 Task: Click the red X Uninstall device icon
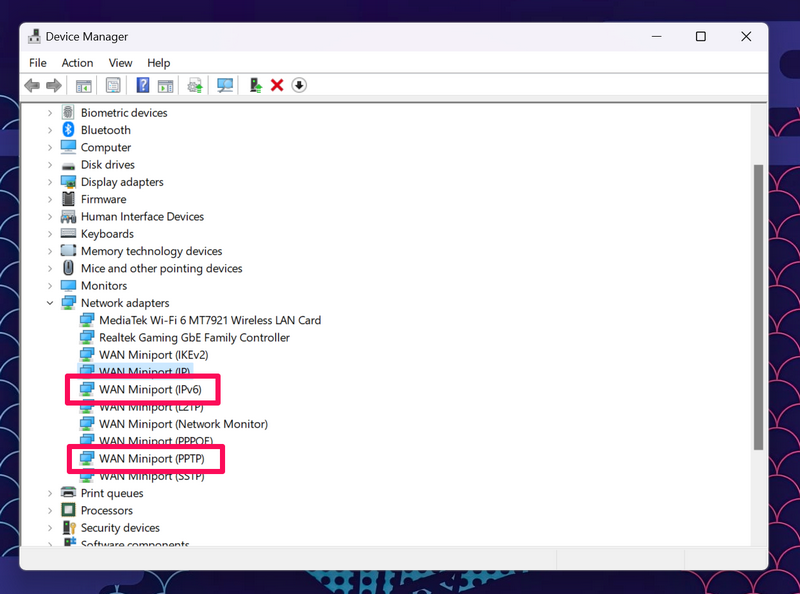(x=277, y=86)
